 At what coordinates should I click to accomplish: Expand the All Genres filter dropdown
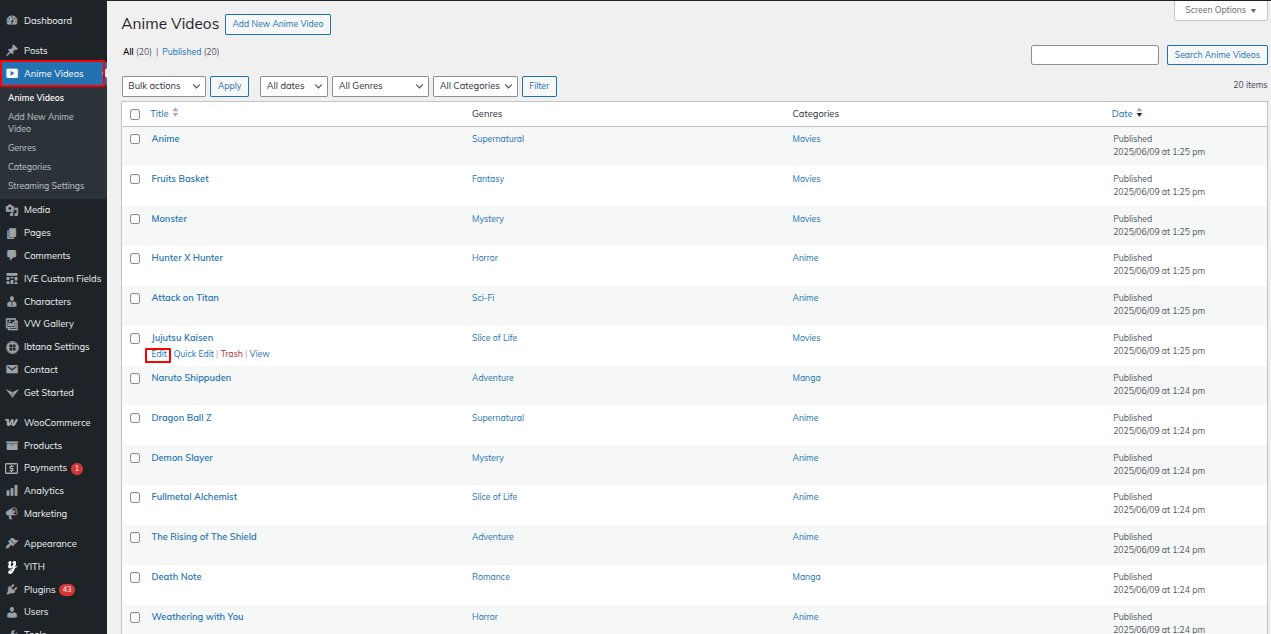click(380, 86)
